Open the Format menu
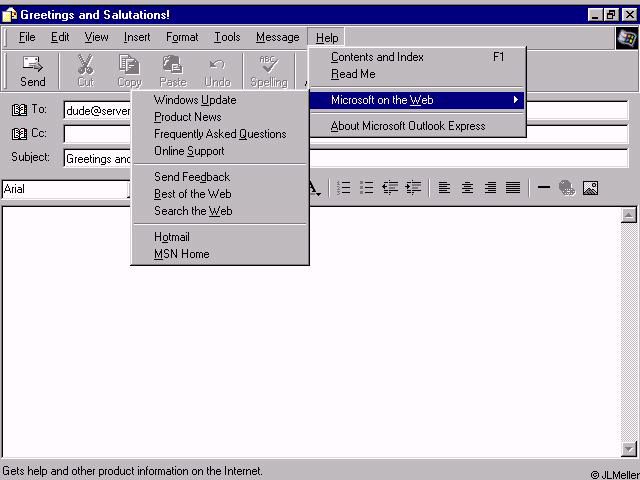The width and height of the screenshot is (640, 480). coord(182,38)
